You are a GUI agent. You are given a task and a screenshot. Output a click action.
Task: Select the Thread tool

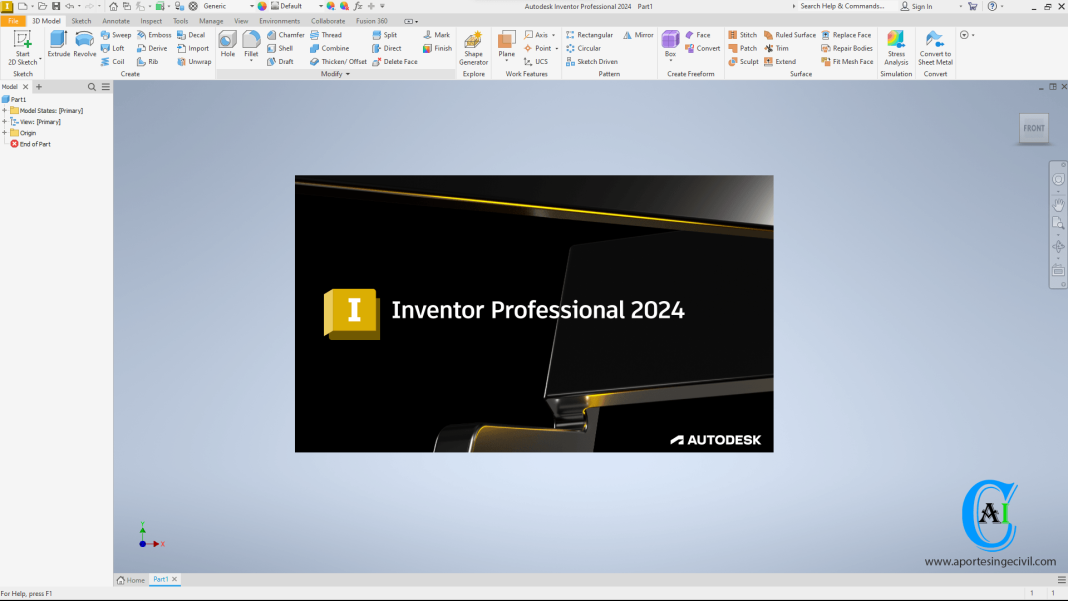tap(330, 34)
